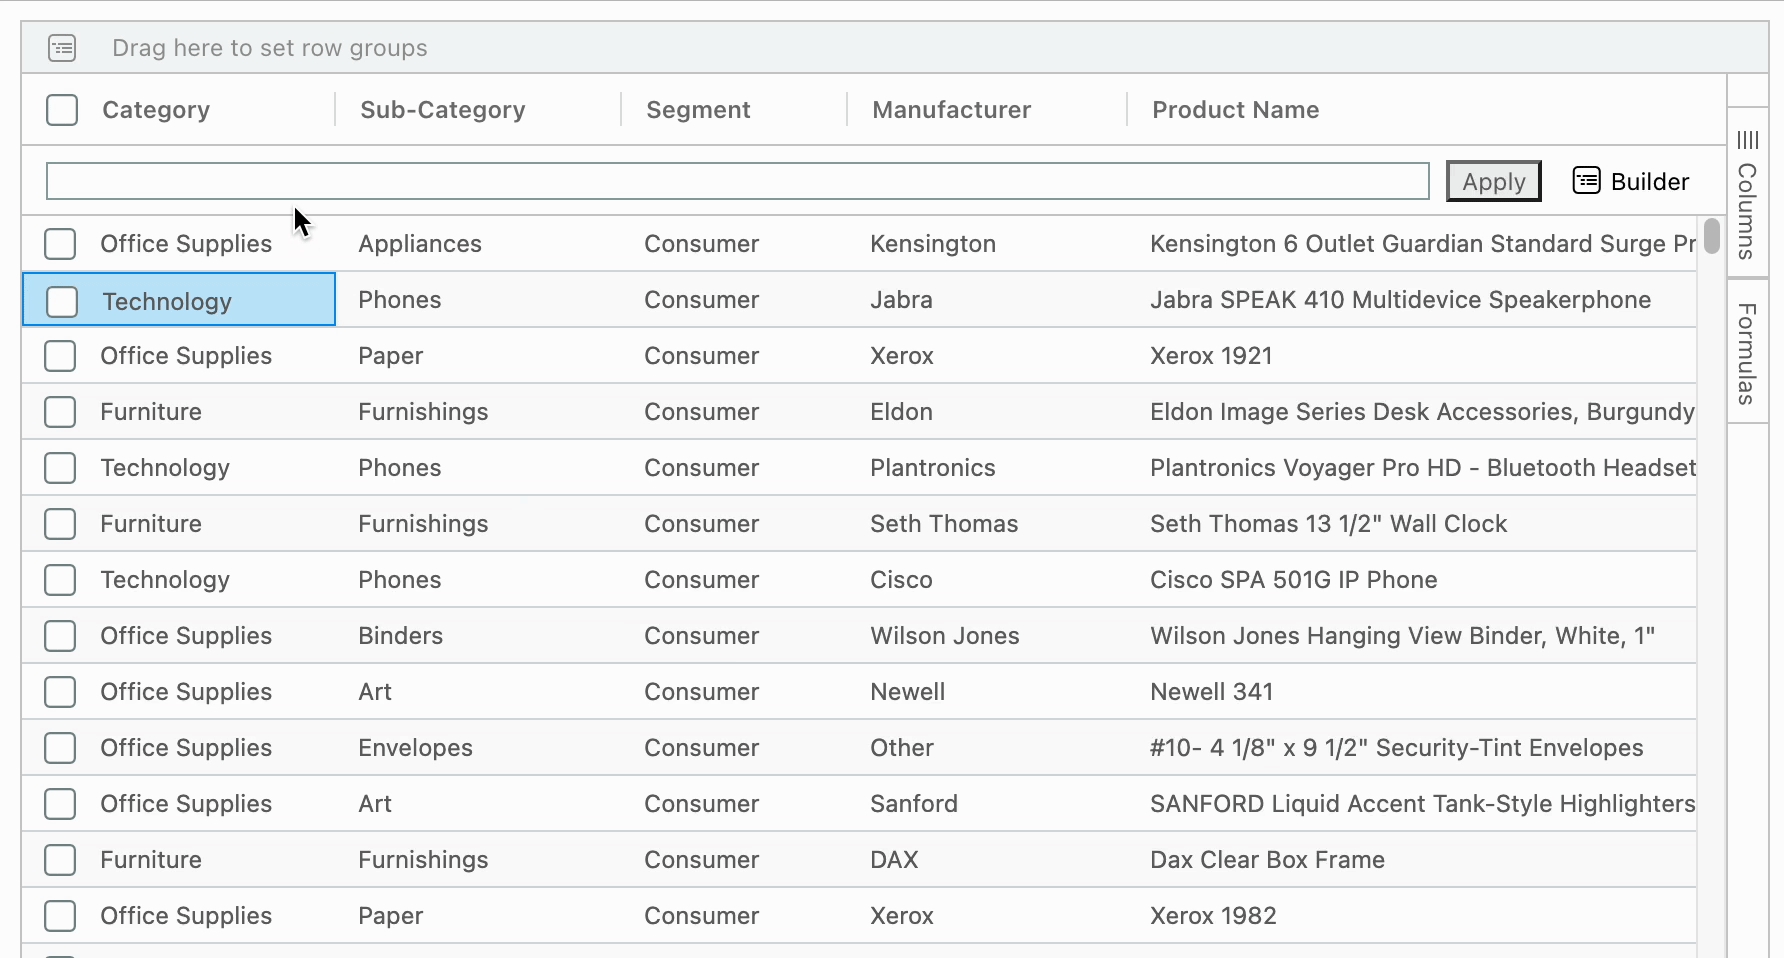This screenshot has width=1784, height=958.
Task: Select the Plantronics manufacturer cell
Action: tap(932, 468)
